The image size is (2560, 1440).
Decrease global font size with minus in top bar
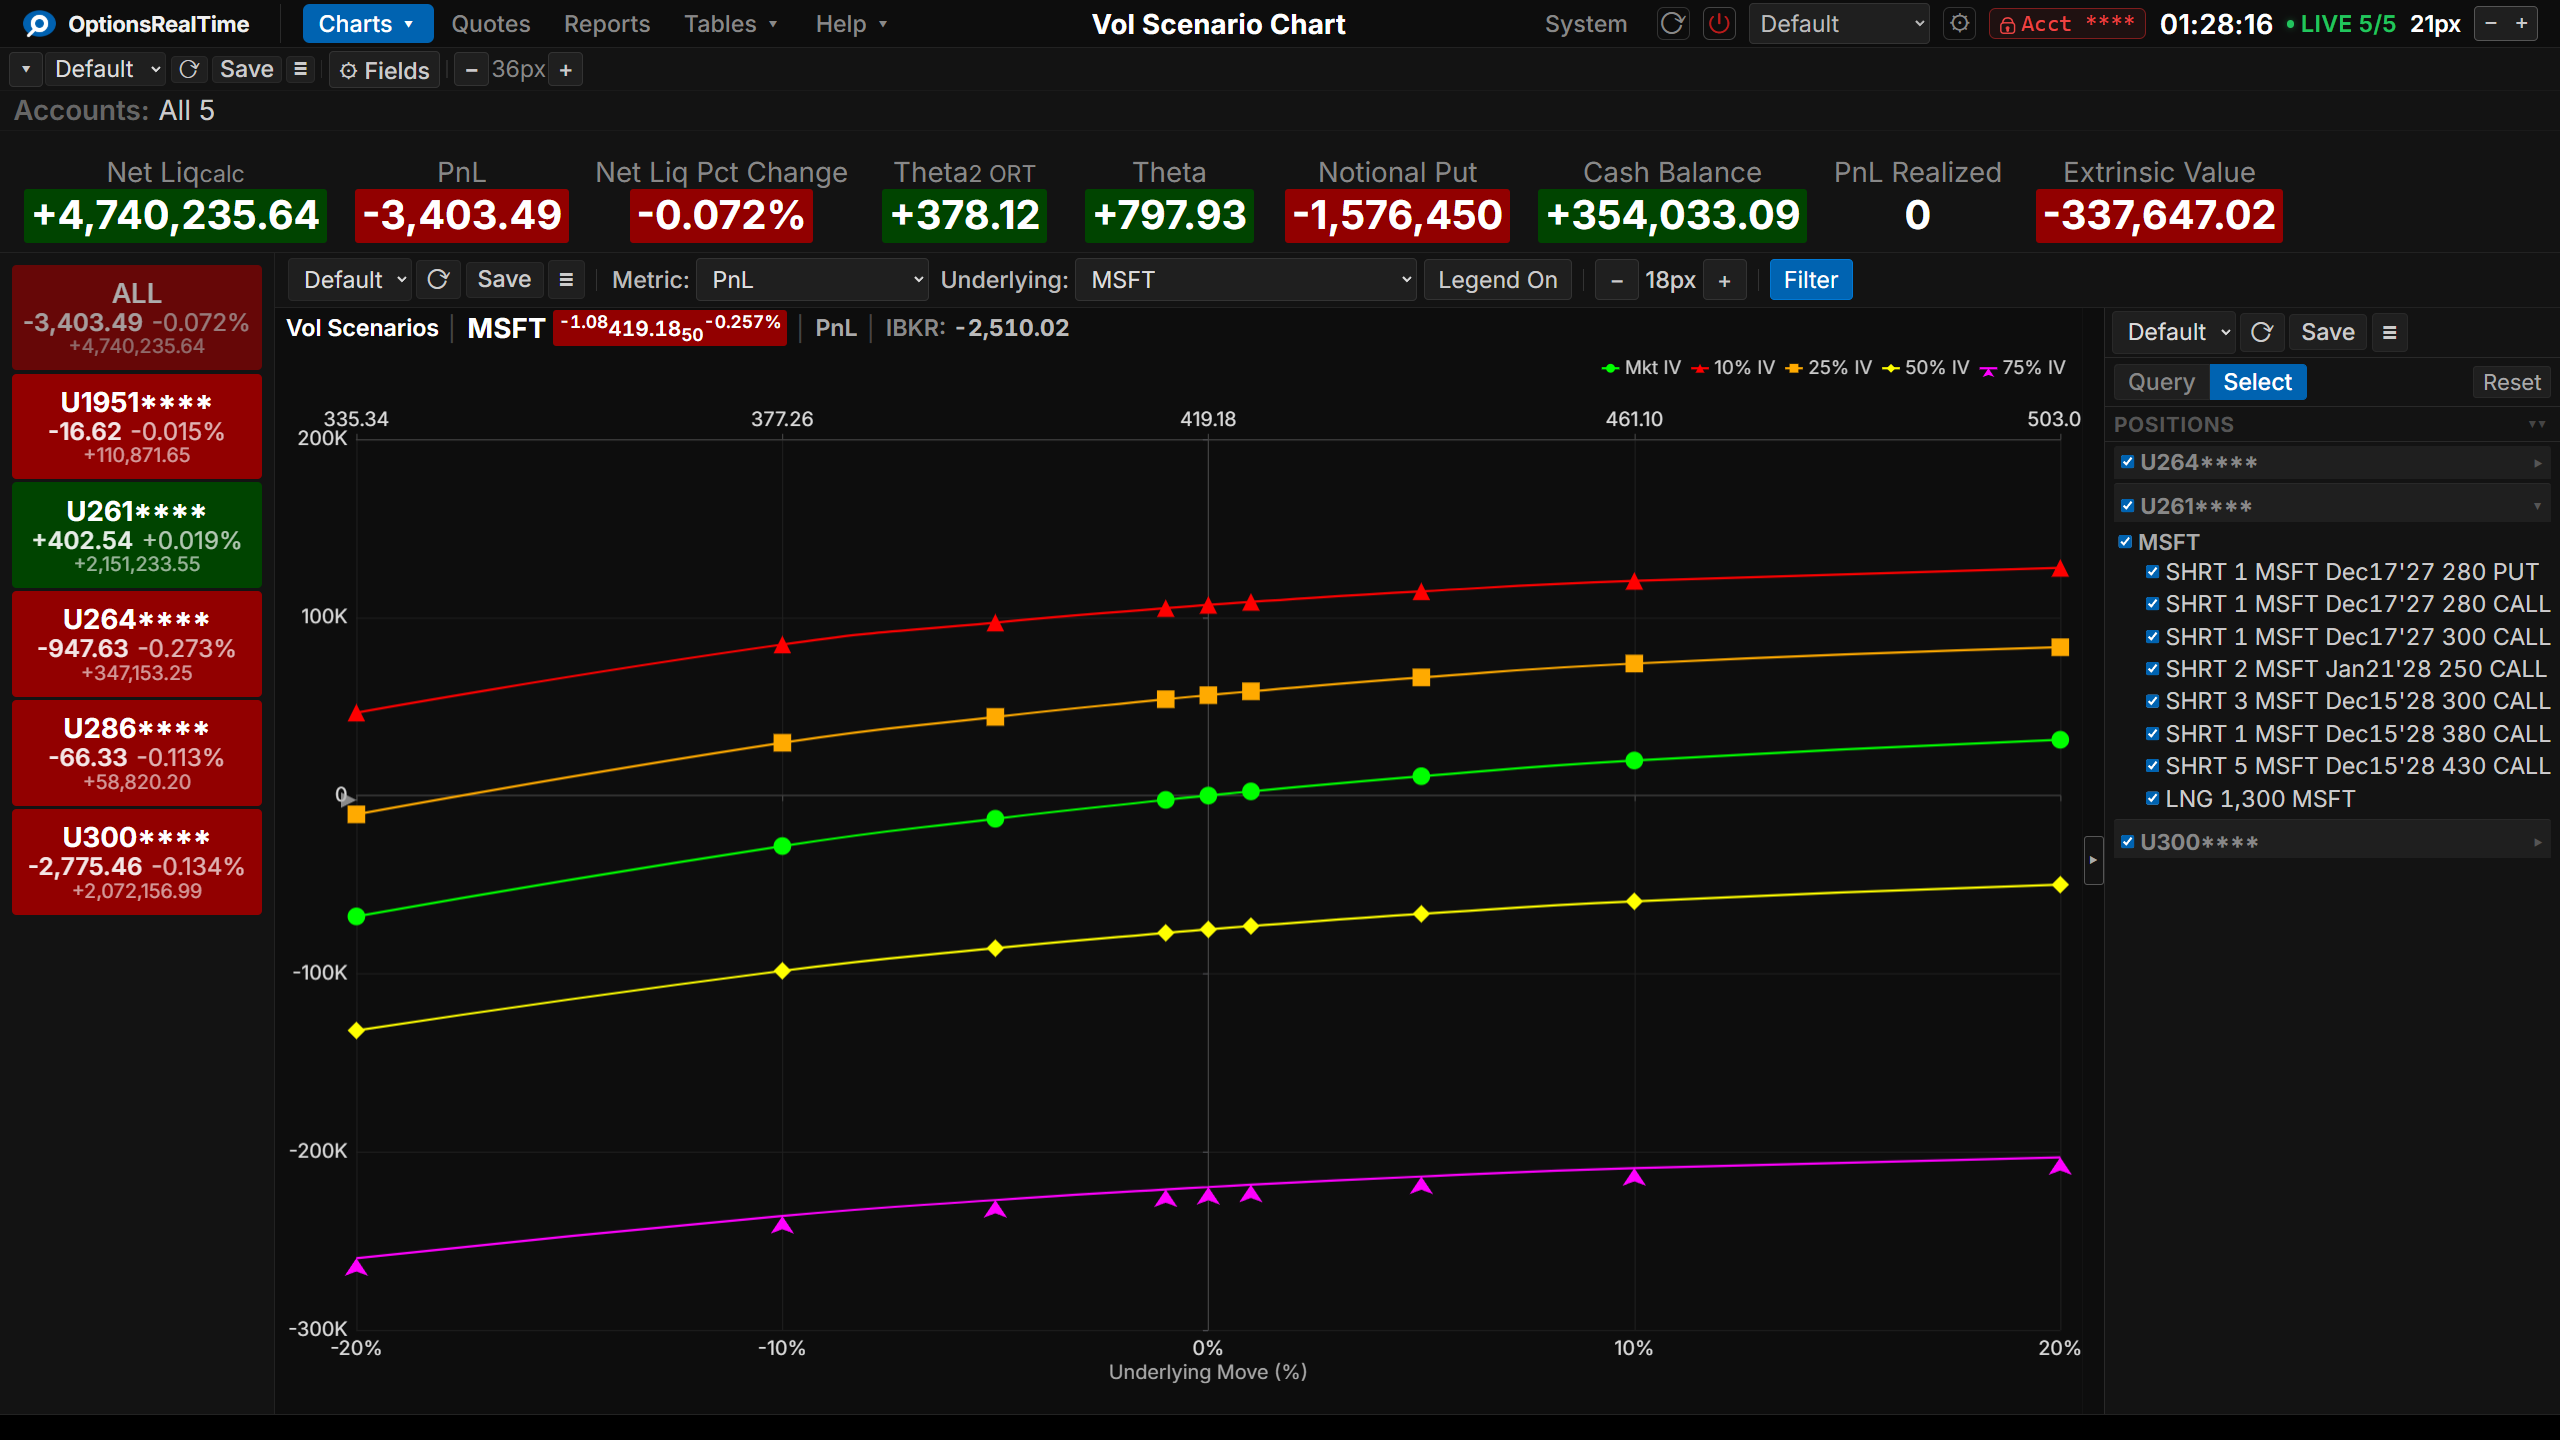coord(2491,24)
